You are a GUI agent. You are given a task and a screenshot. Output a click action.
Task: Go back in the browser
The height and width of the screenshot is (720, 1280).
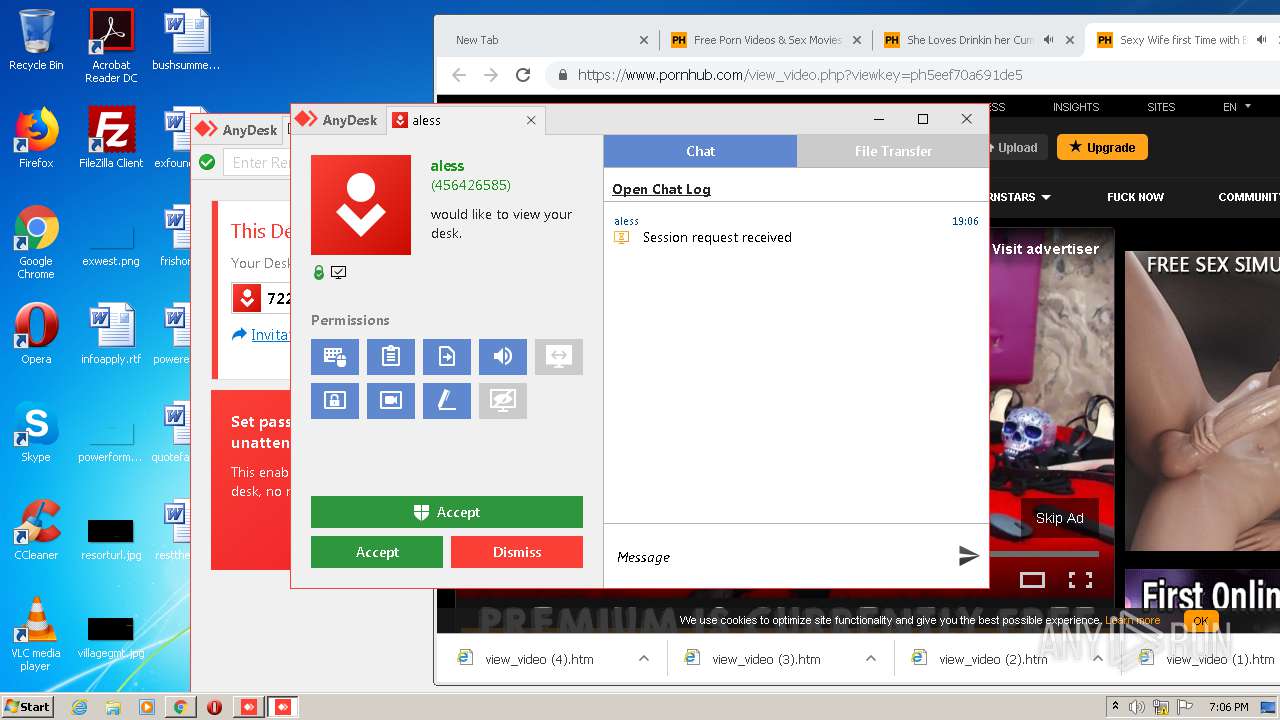pyautogui.click(x=459, y=75)
